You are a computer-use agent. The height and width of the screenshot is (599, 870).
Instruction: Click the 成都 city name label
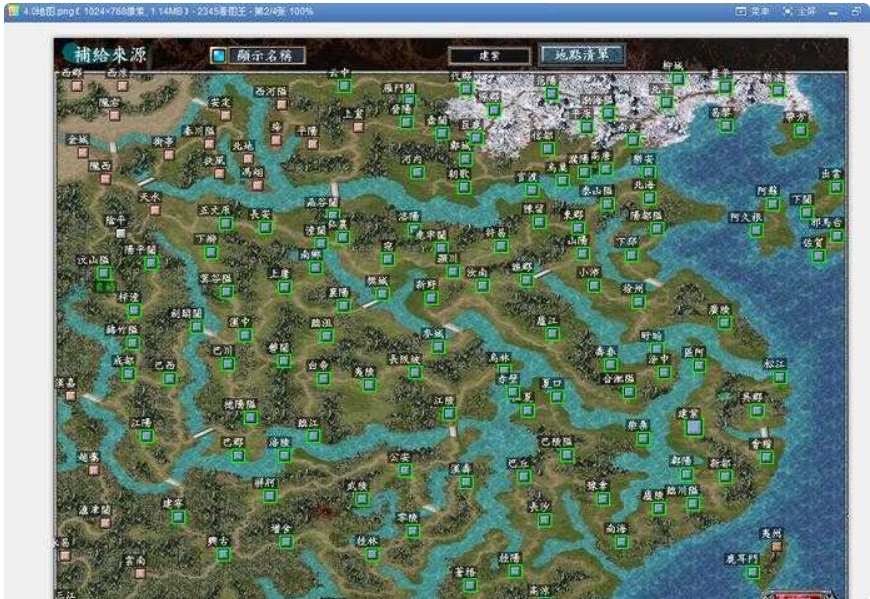(x=123, y=360)
